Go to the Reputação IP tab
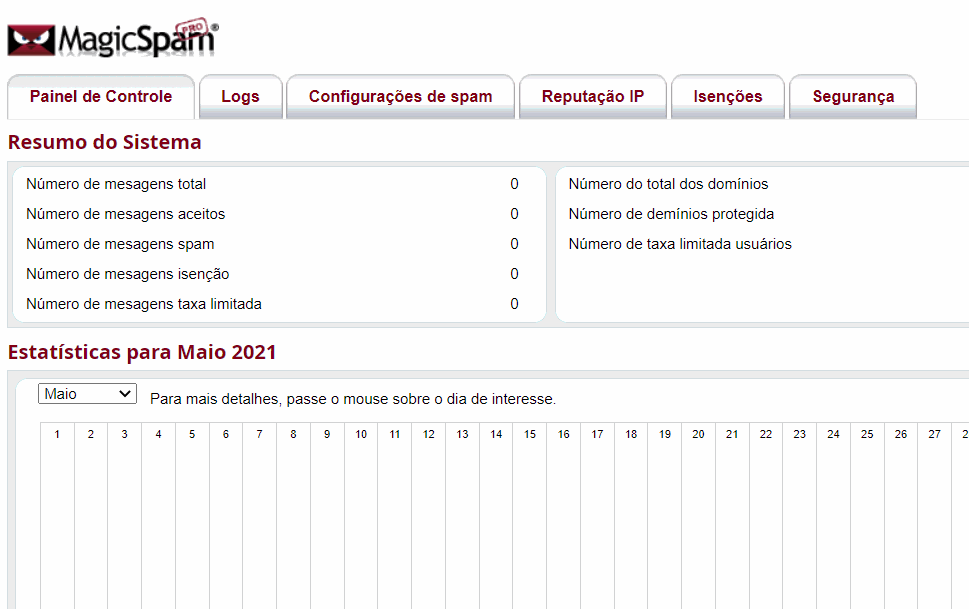 tap(593, 97)
